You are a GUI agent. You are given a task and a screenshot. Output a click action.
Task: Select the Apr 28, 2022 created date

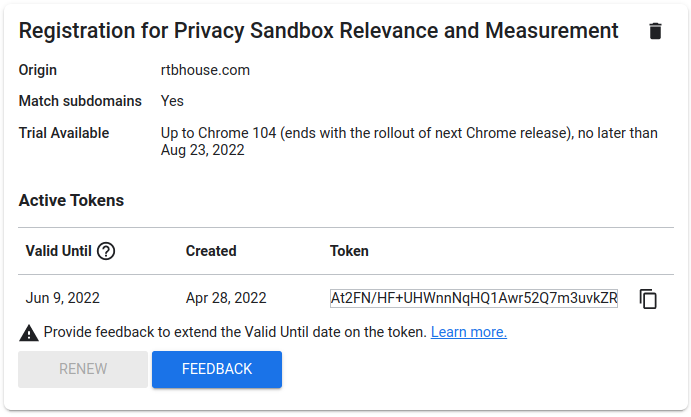[x=226, y=298]
